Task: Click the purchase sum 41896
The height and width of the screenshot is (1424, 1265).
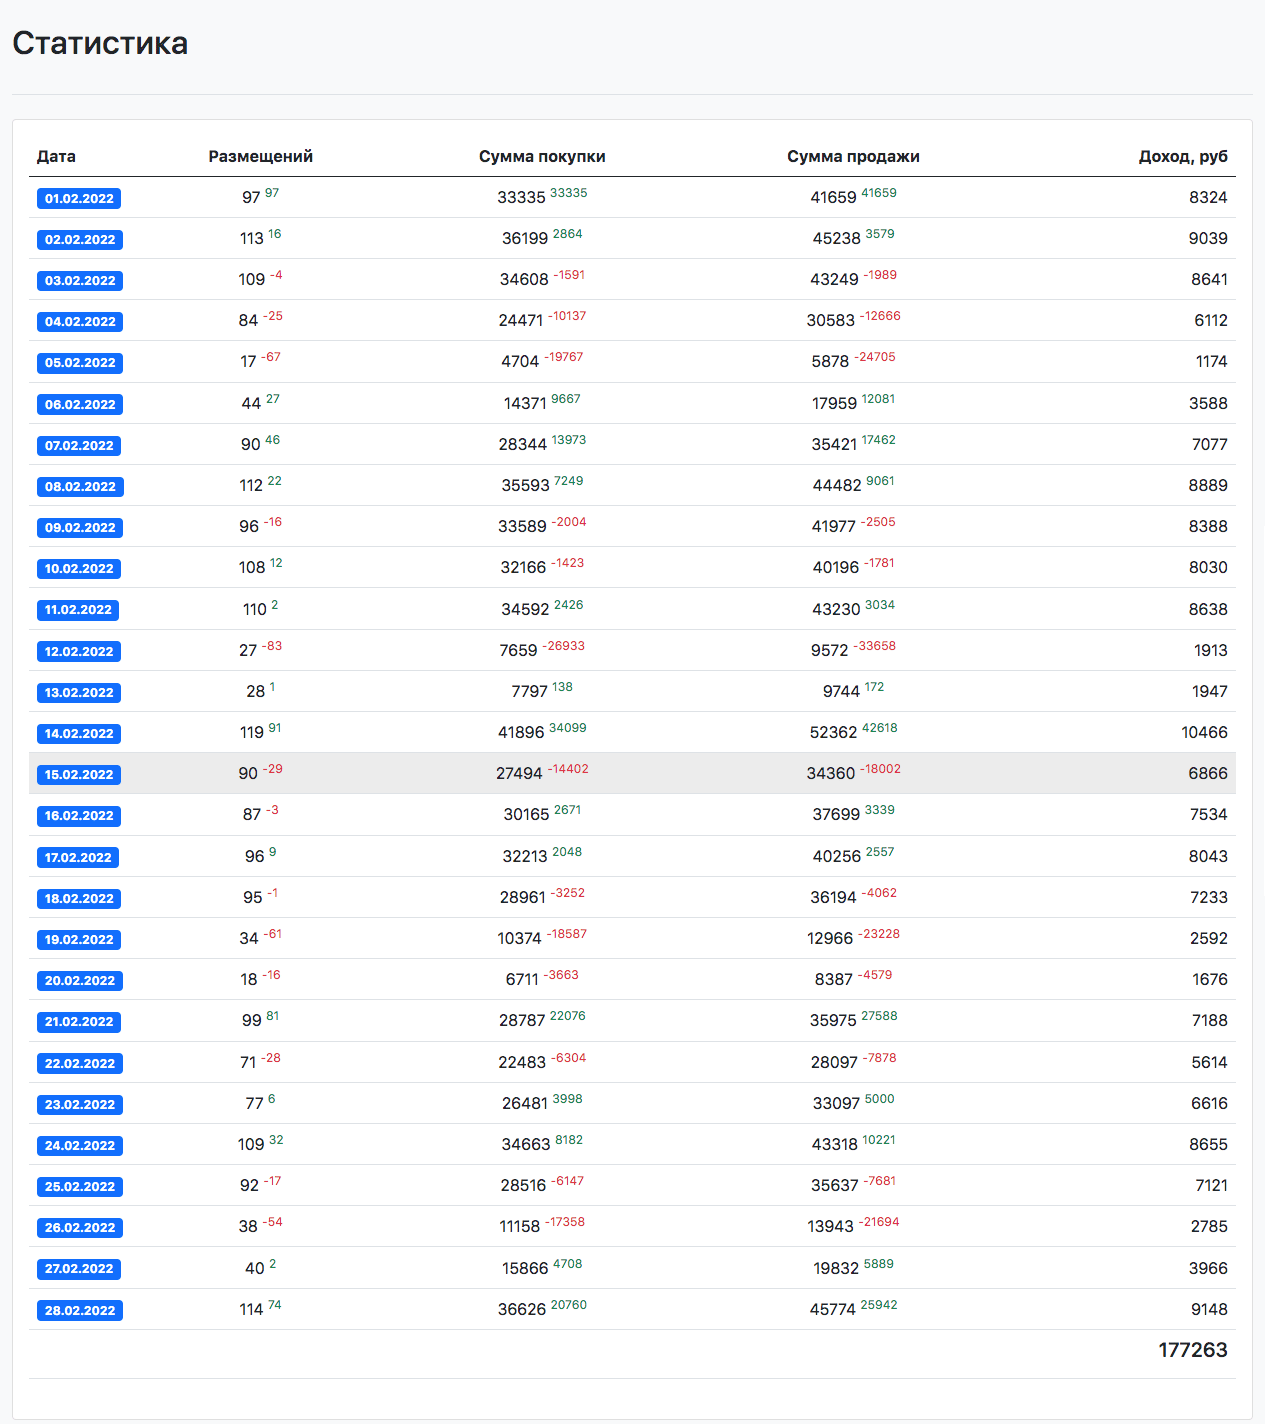Action: 521,733
